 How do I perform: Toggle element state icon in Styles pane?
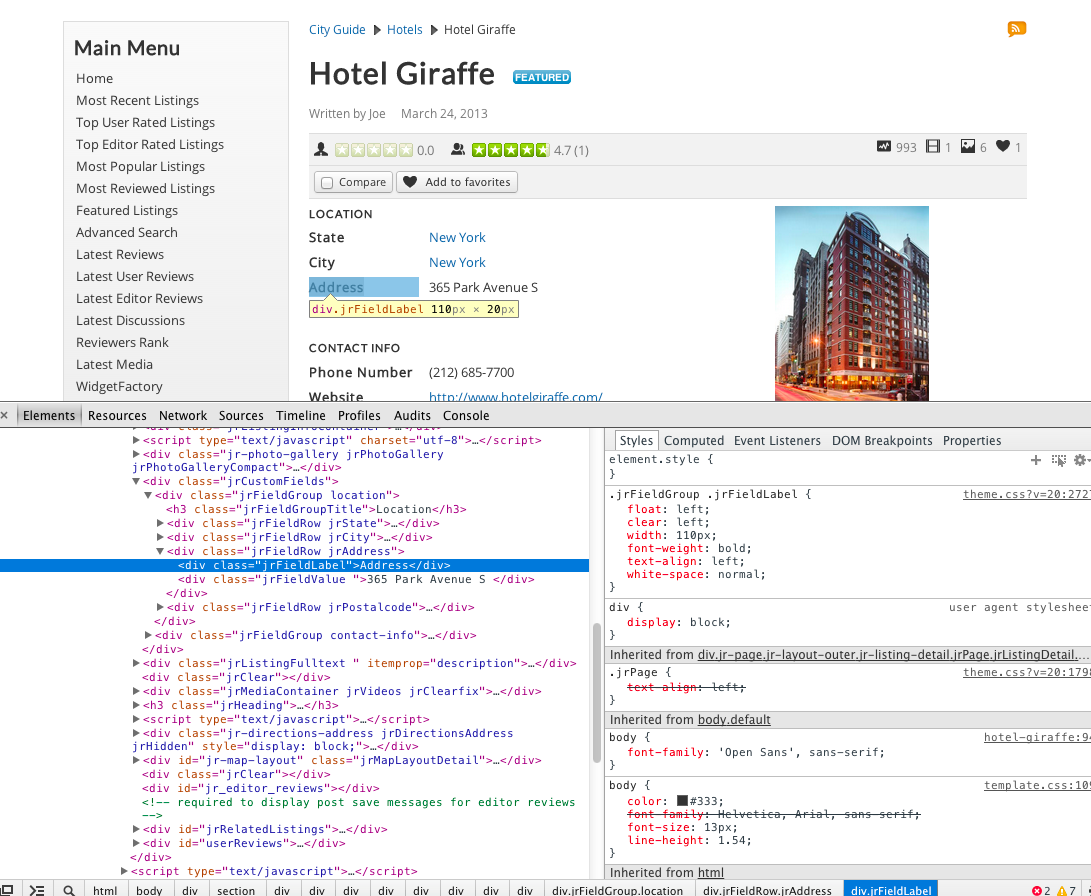point(1058,460)
